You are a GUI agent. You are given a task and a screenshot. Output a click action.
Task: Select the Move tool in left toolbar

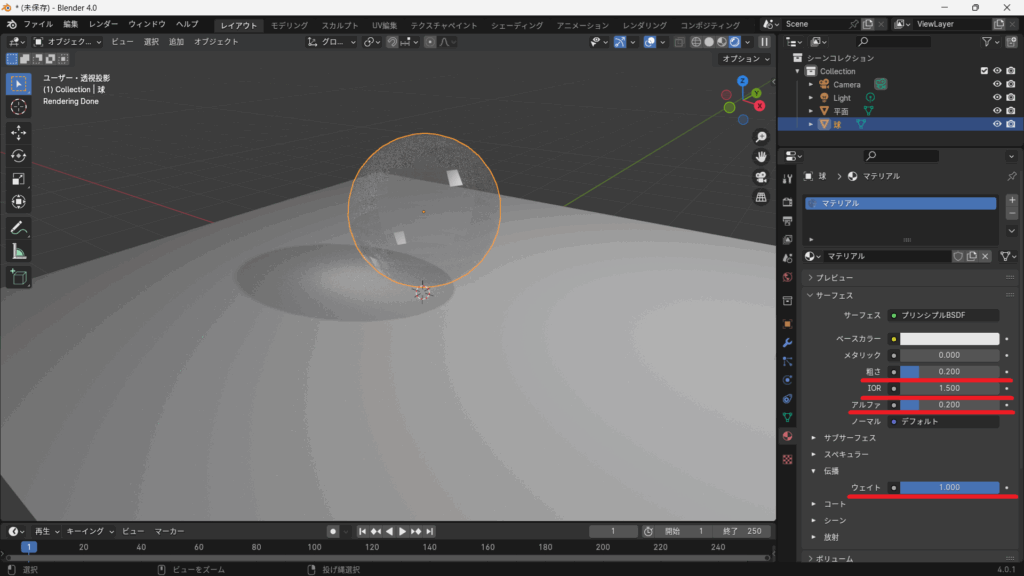tap(19, 132)
